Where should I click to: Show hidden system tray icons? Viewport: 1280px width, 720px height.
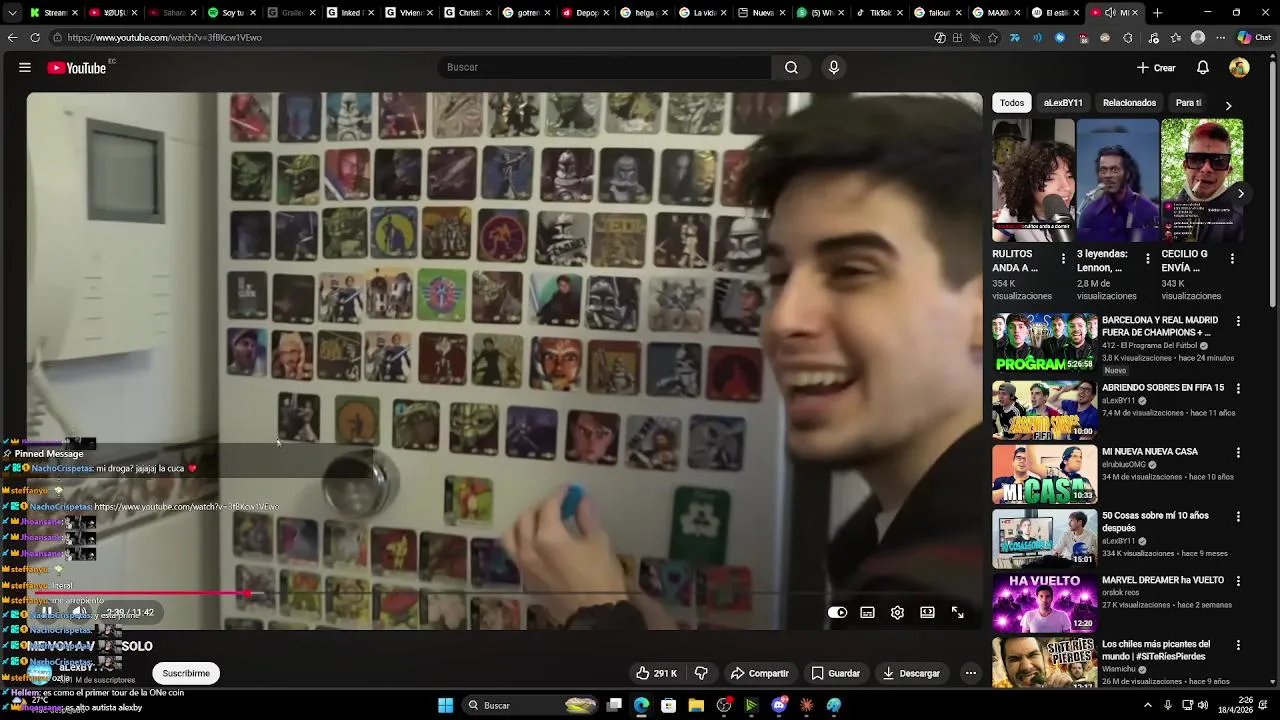[x=1147, y=705]
